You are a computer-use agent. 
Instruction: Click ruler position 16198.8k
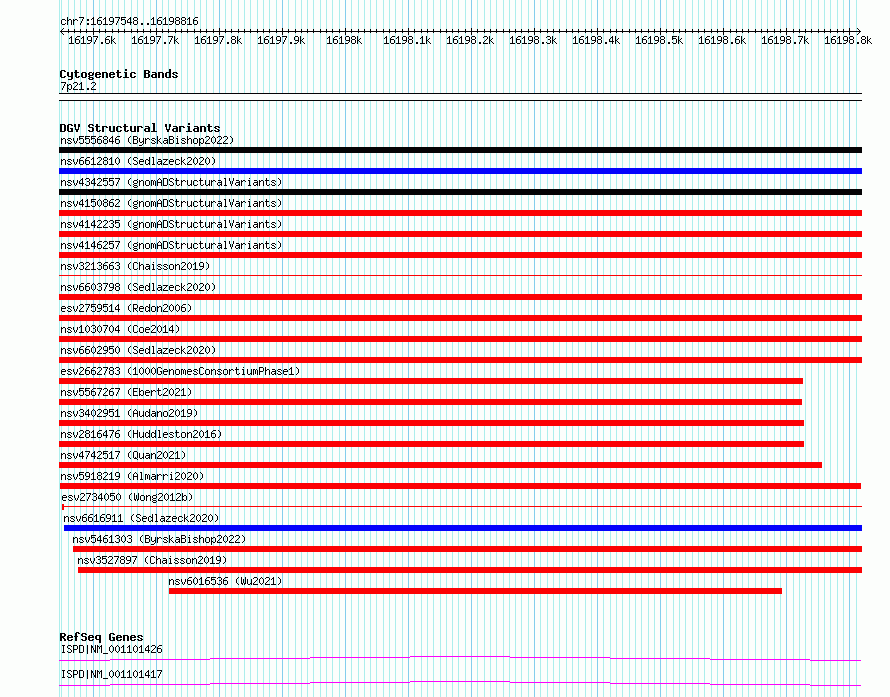[848, 40]
